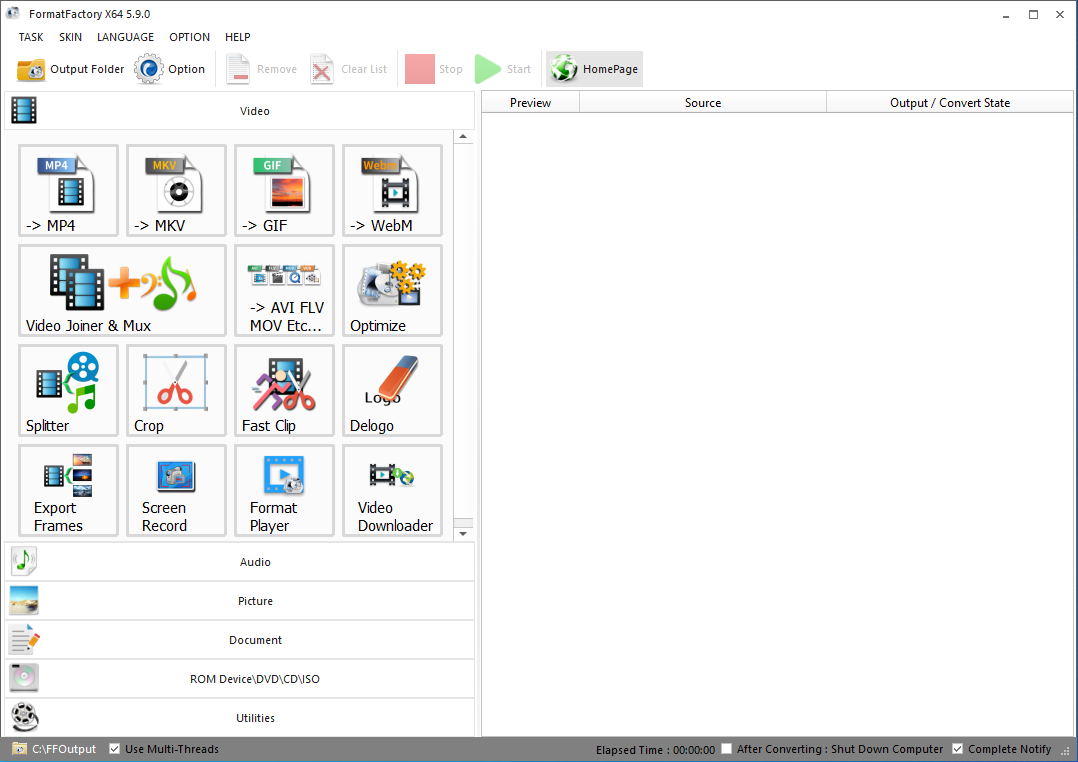Open the TASK menu
The image size is (1078, 762).
point(31,37)
